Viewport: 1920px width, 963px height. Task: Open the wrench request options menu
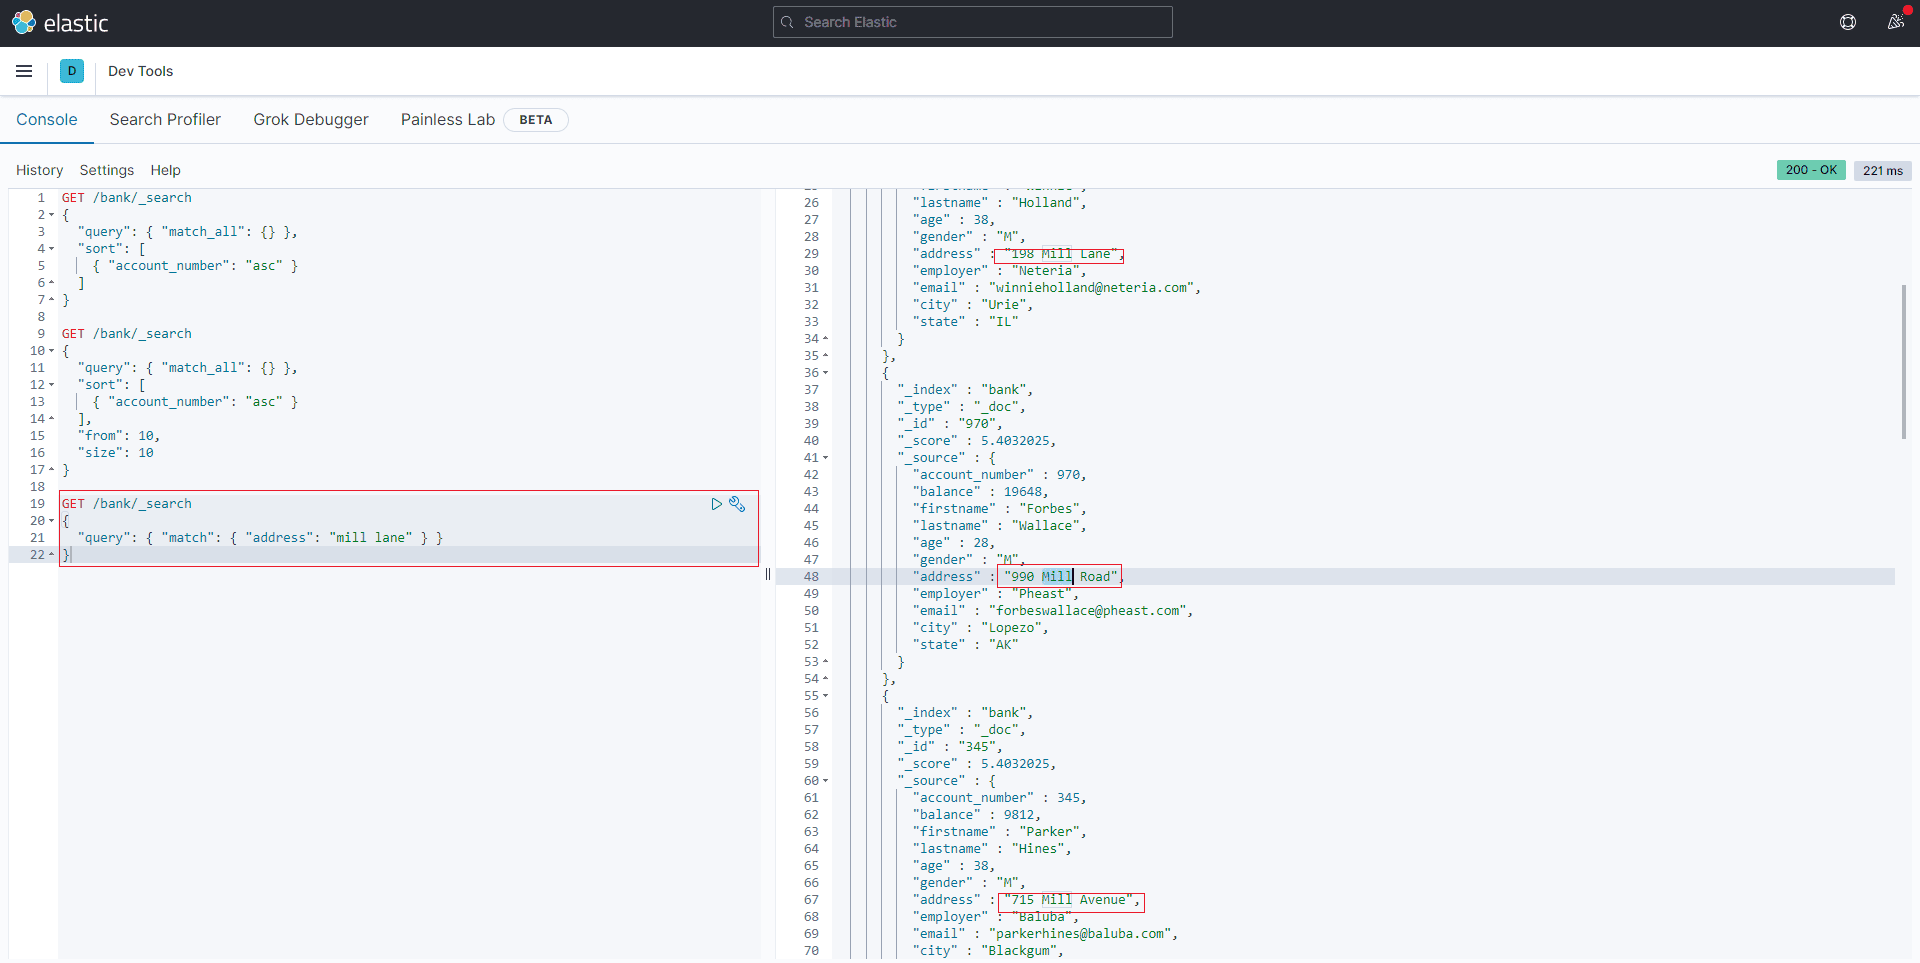pyautogui.click(x=737, y=504)
